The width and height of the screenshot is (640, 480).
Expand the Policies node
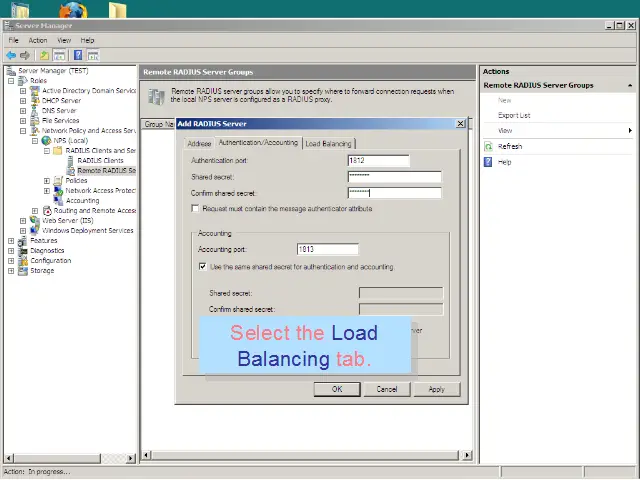47,181
